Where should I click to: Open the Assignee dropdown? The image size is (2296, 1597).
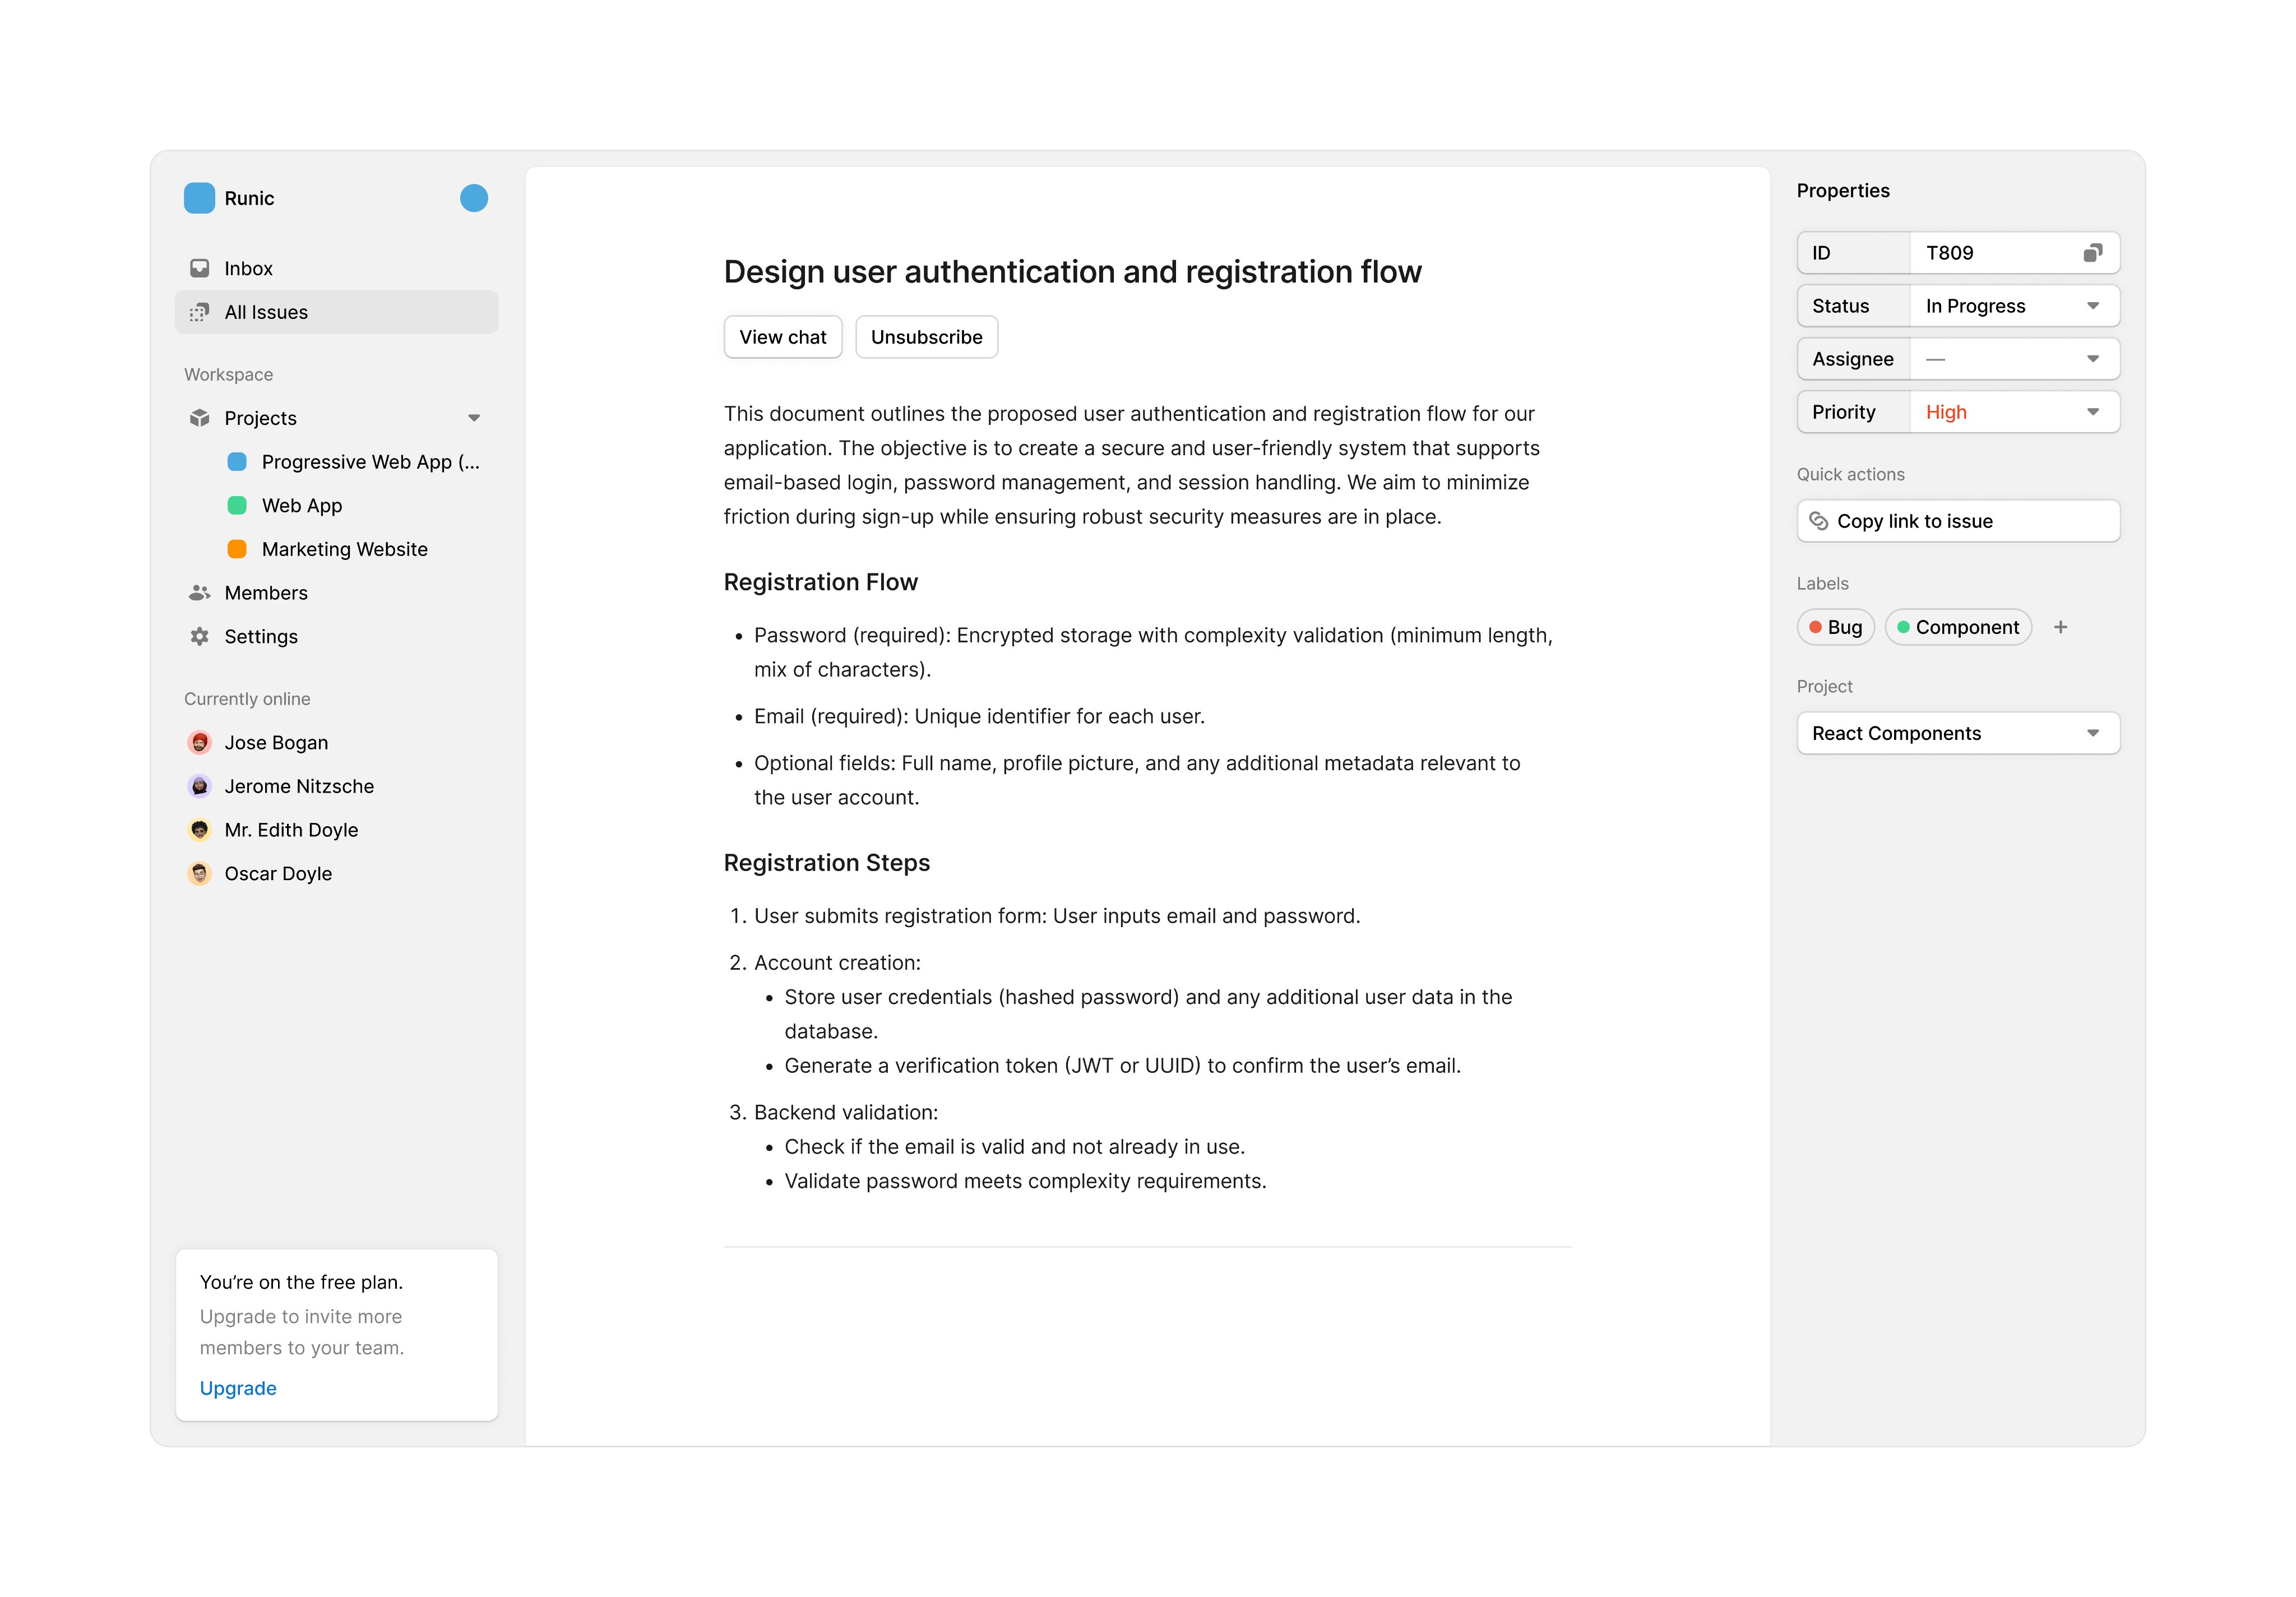(x=2014, y=359)
